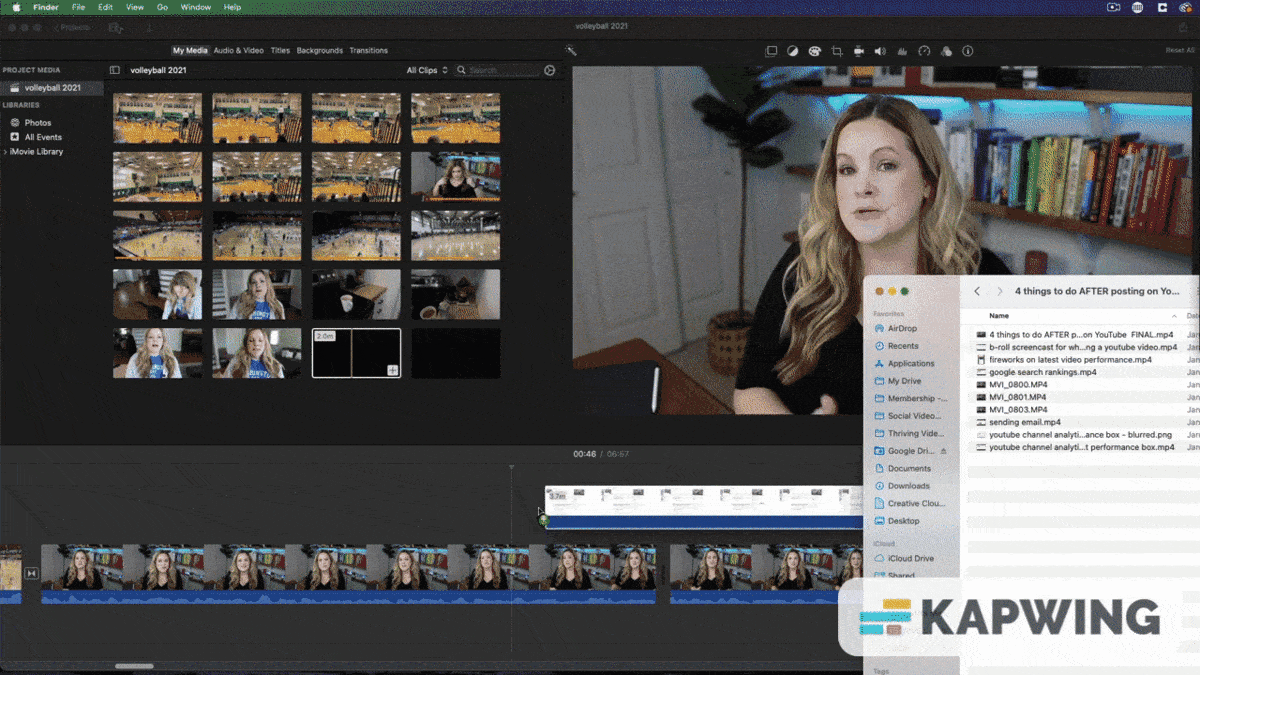Click the timeline horizontal scrollbar
Screen dimensions: 1280x720
coord(134,666)
